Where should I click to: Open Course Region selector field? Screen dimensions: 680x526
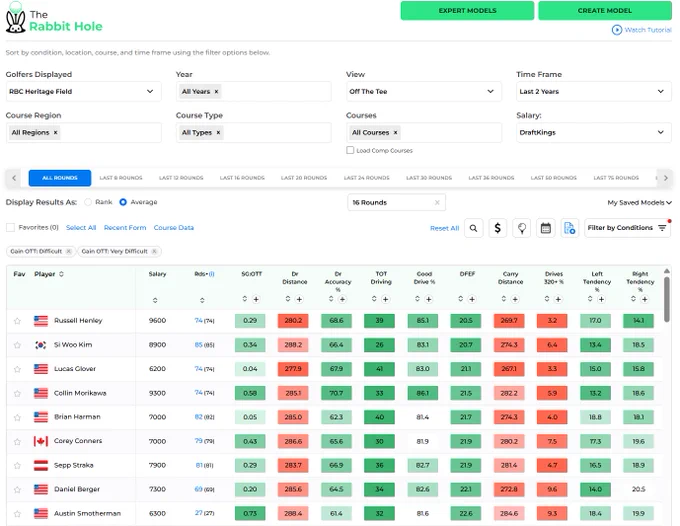pos(83,133)
